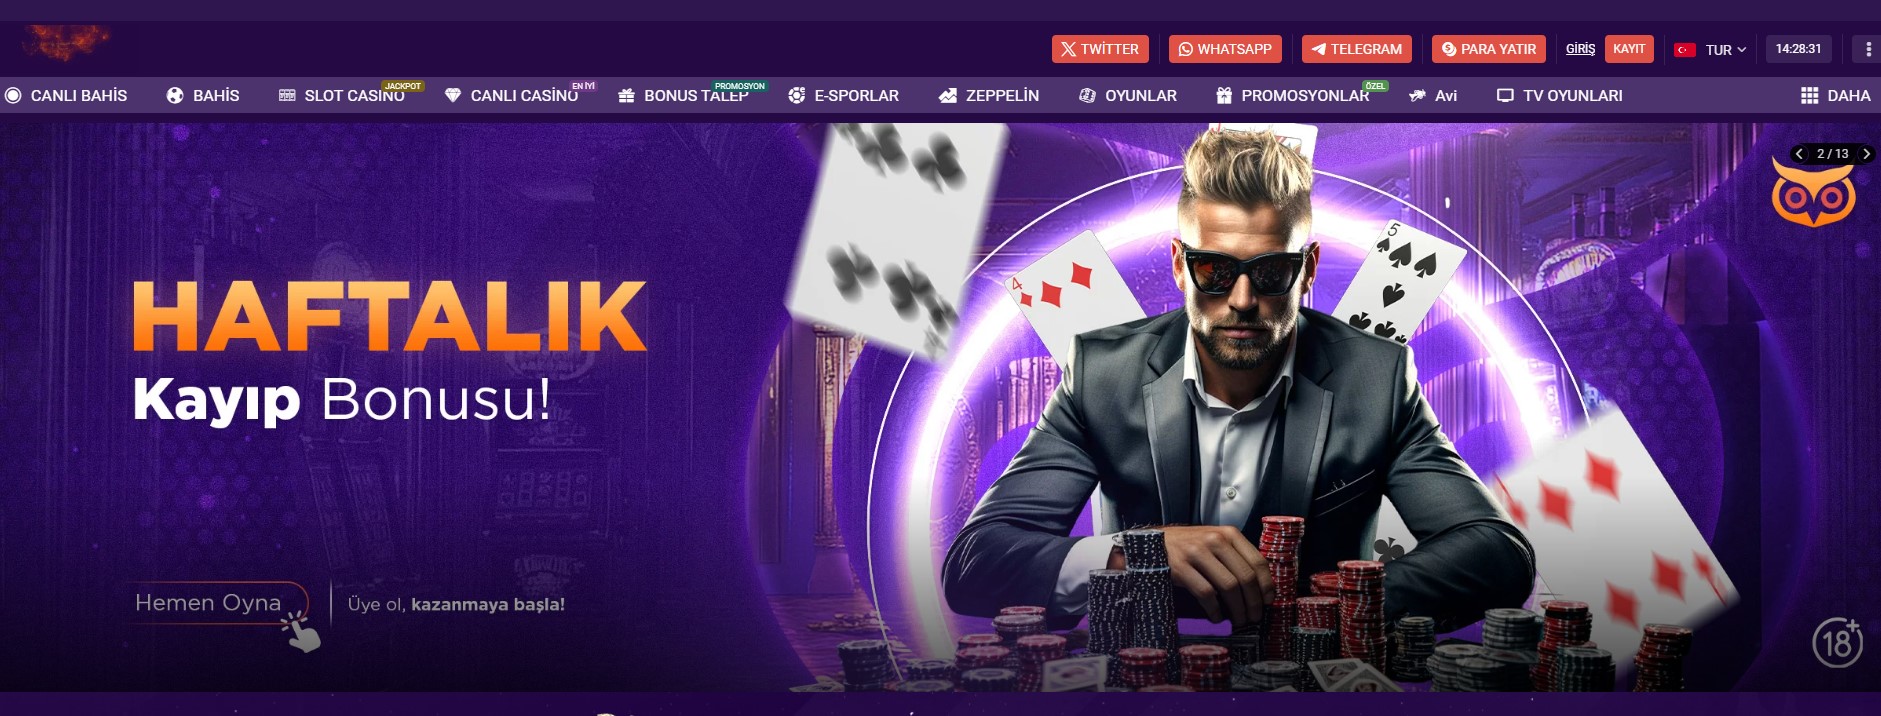Go to previous banner slide arrow

pos(1800,153)
